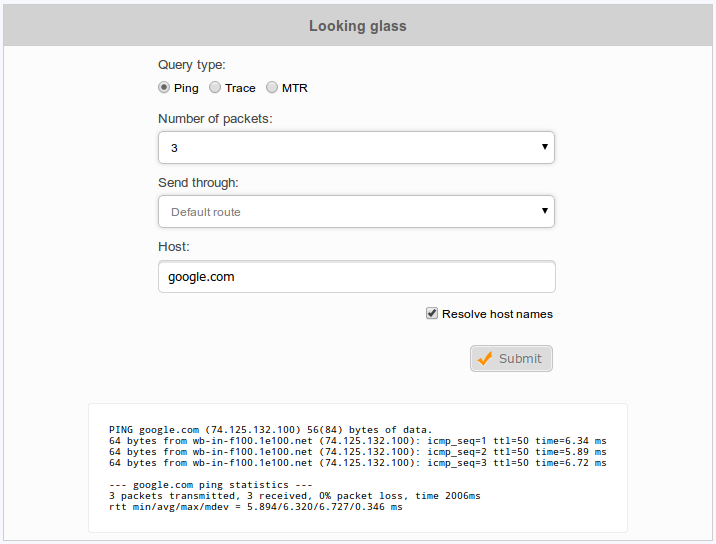The image size is (716, 544).
Task: Click the 'Resolve host names' label text
Action: point(497,314)
